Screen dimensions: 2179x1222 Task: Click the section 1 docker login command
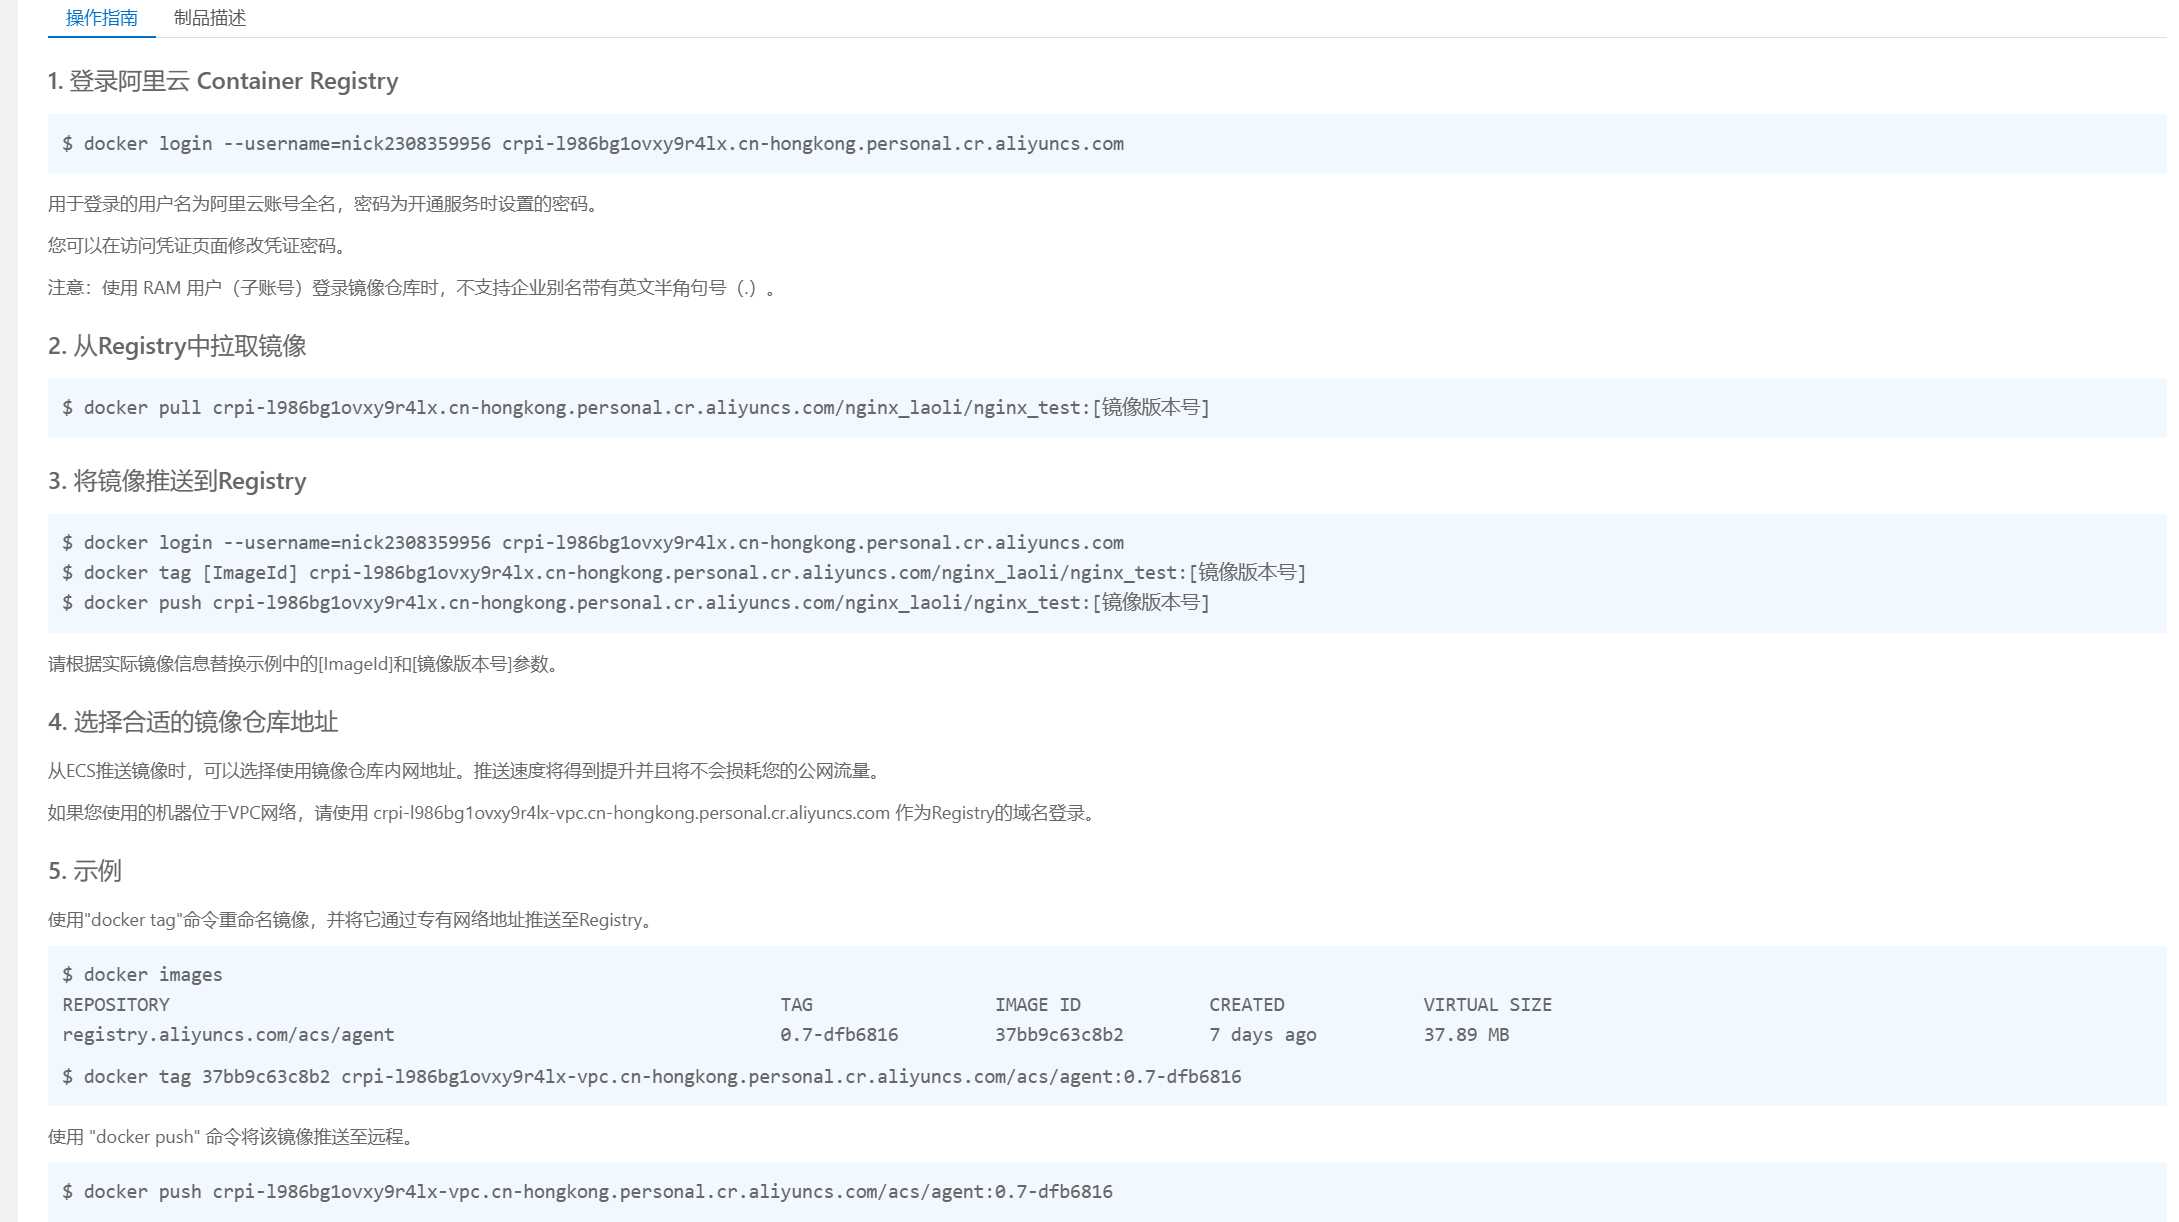tap(593, 144)
